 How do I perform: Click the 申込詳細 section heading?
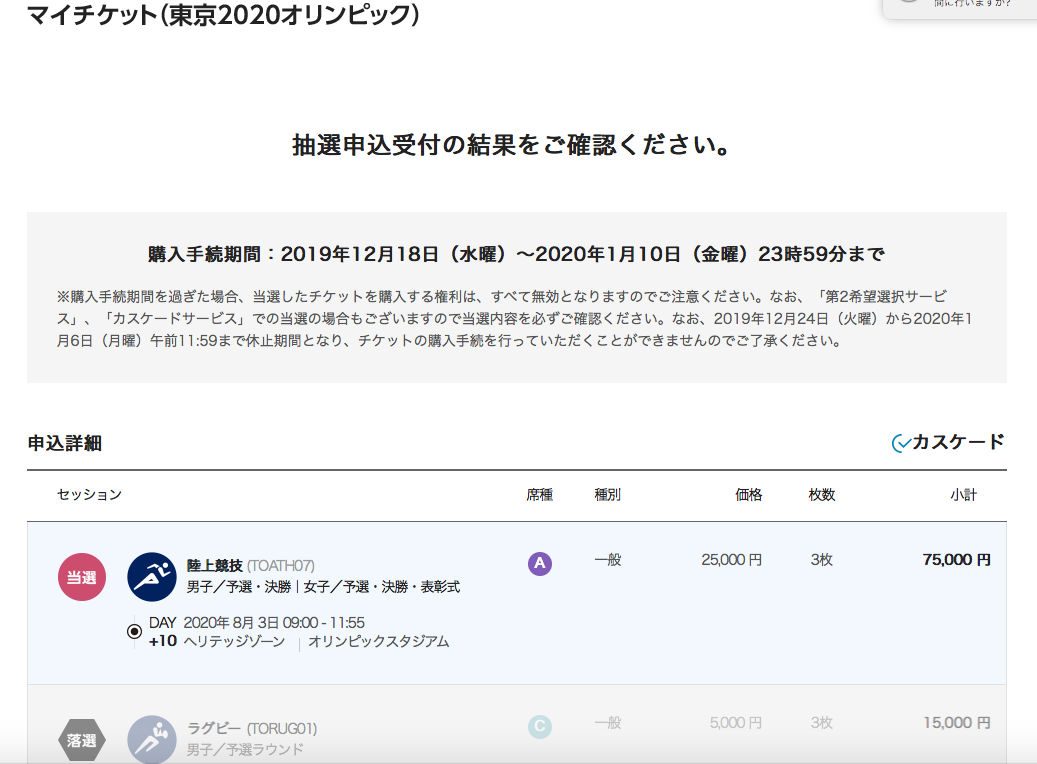[65, 443]
